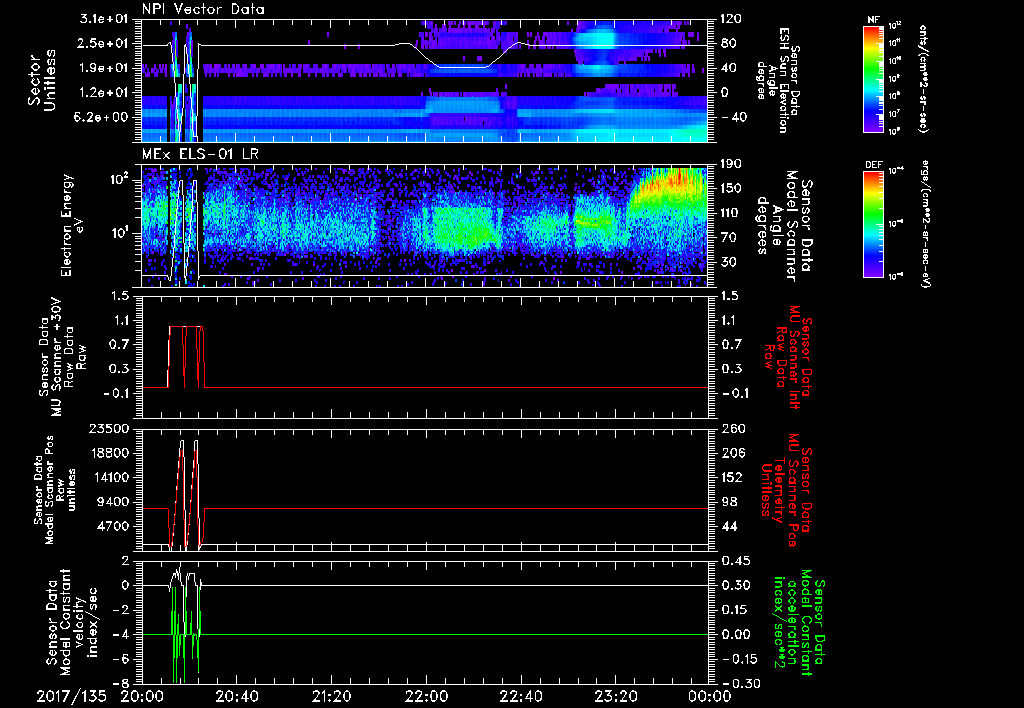Click the '2.5e+01' sector tick value
This screenshot has height=708, width=1024.
click(x=102, y=43)
